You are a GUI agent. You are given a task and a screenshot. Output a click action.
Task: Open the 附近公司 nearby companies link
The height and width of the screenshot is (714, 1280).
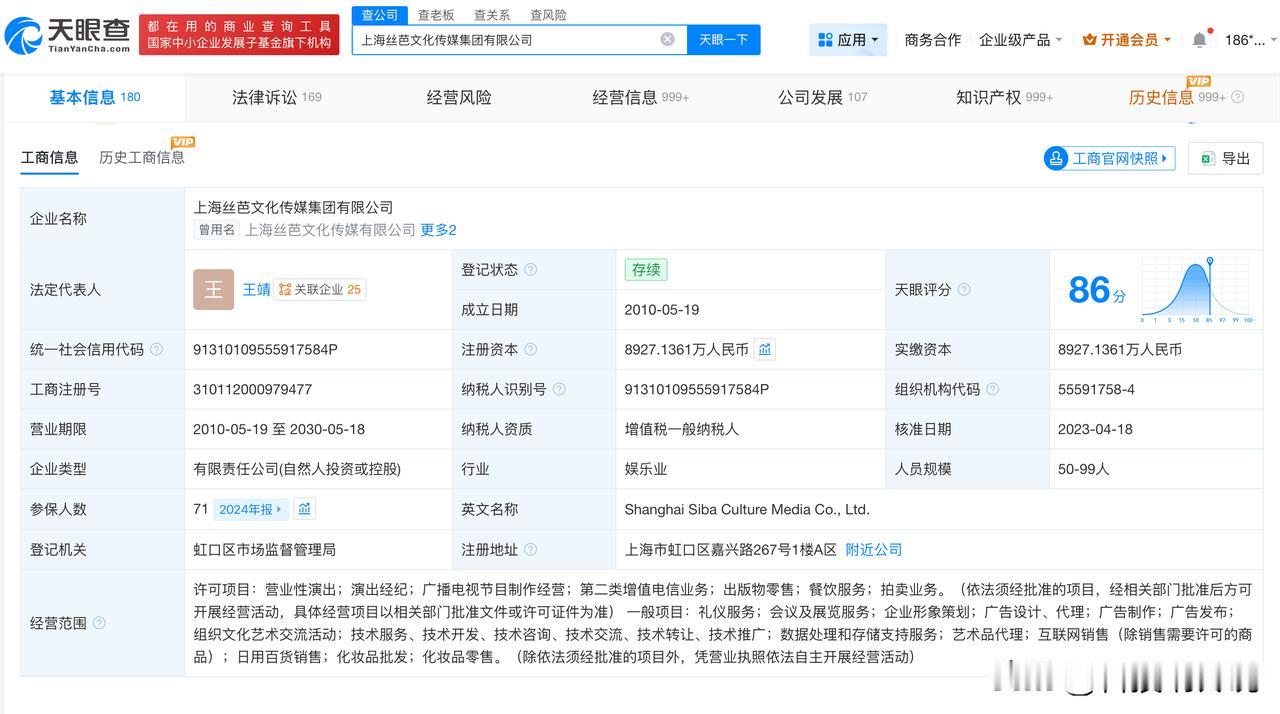(874, 549)
